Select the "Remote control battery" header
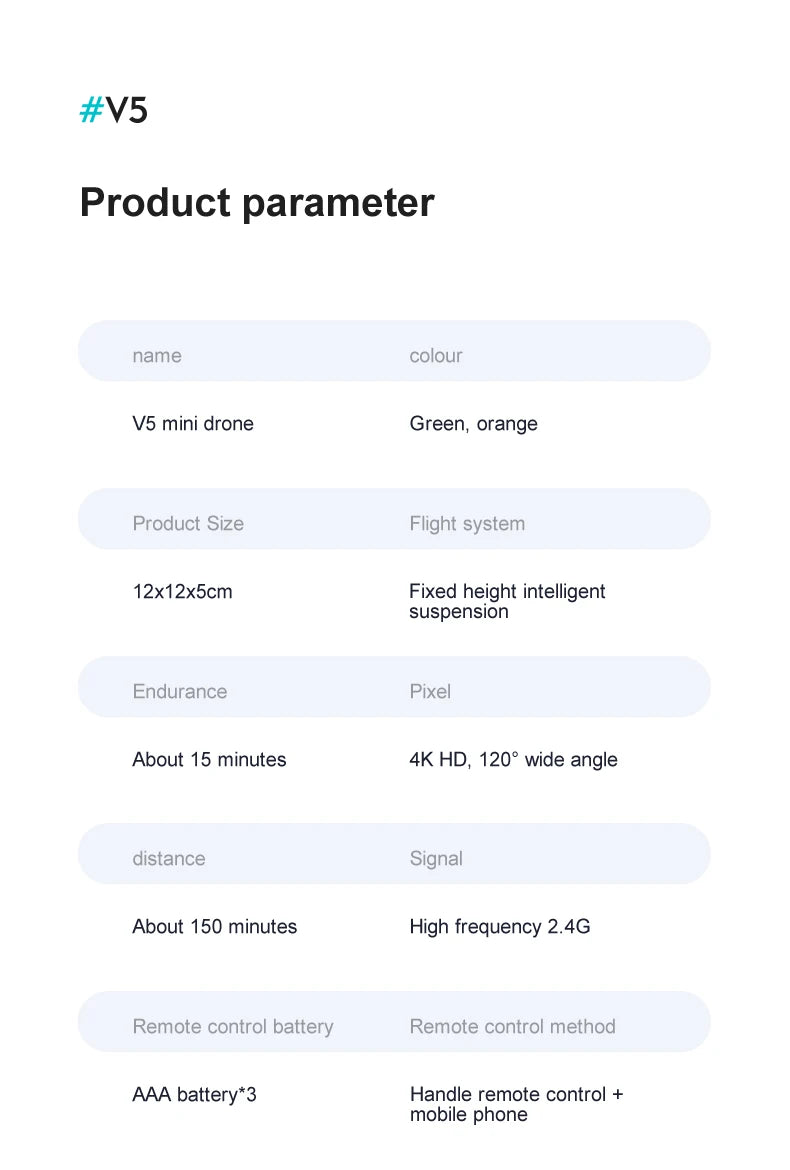 click(233, 1027)
